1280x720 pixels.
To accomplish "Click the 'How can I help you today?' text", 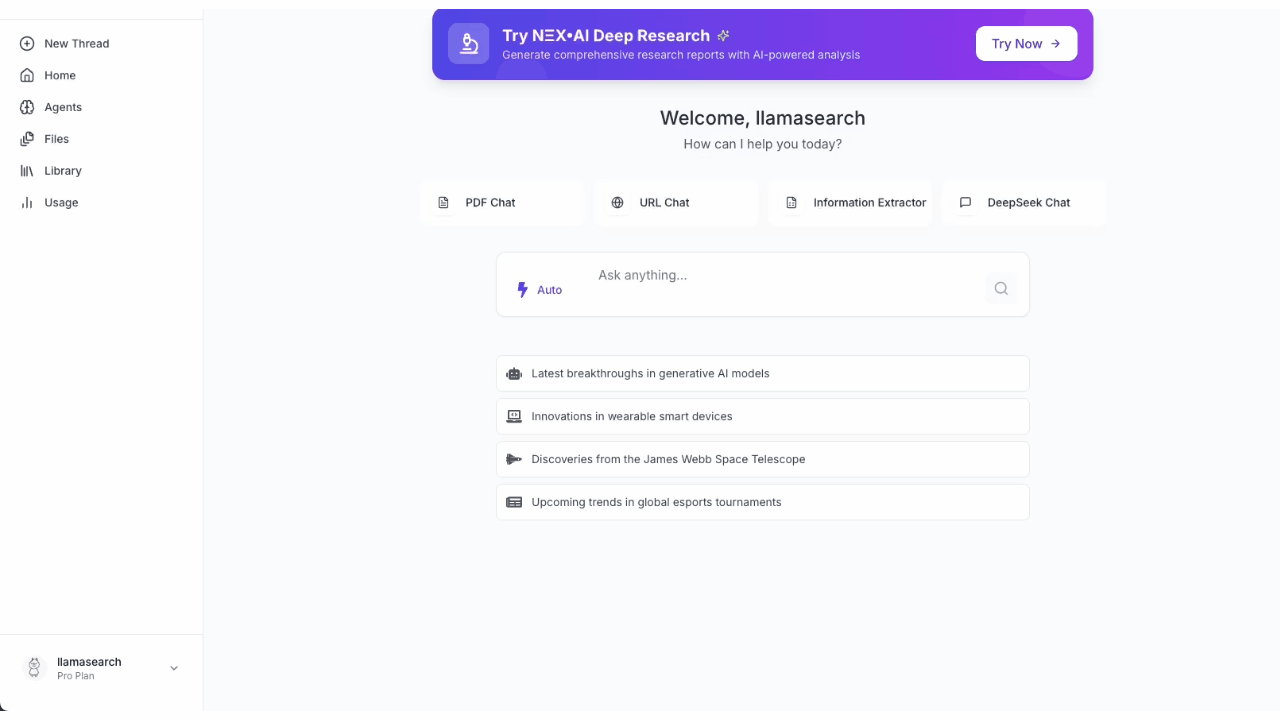I will pos(763,144).
